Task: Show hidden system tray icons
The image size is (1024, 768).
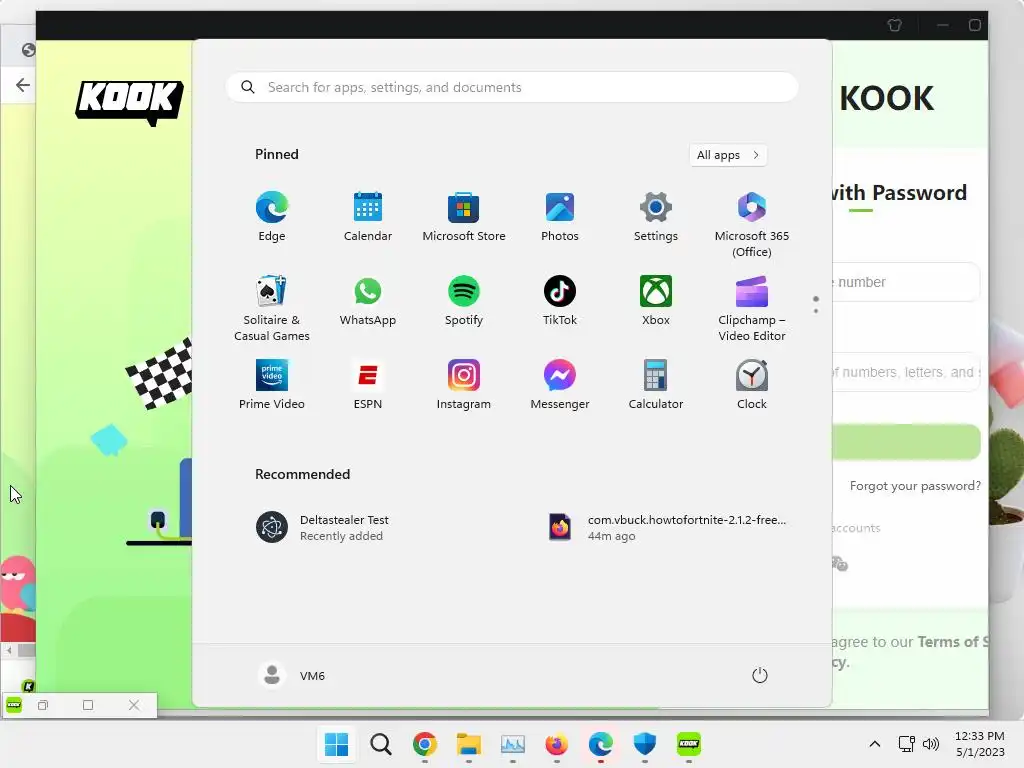Action: (x=875, y=744)
